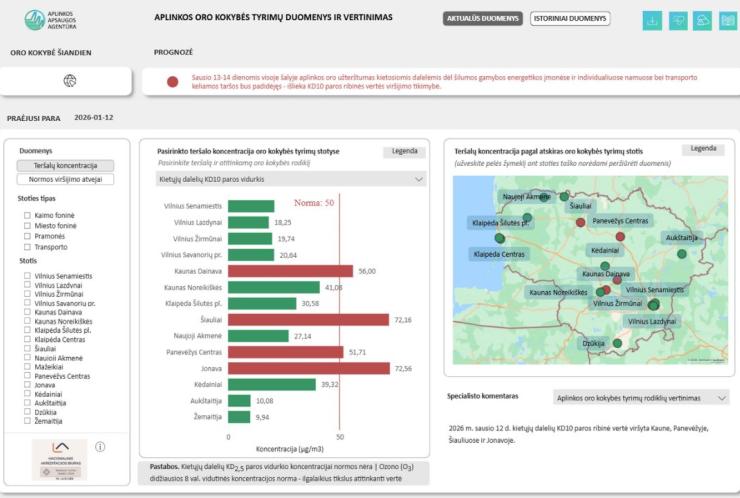Click the info icon beside accreditation logo
740x498 pixels.
point(100,446)
